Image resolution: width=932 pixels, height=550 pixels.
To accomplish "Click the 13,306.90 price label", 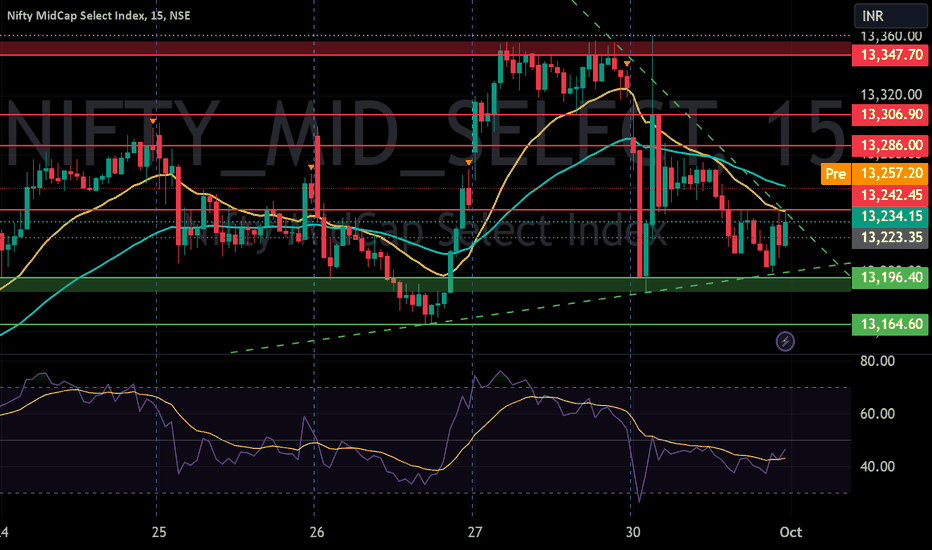I will click(890, 114).
